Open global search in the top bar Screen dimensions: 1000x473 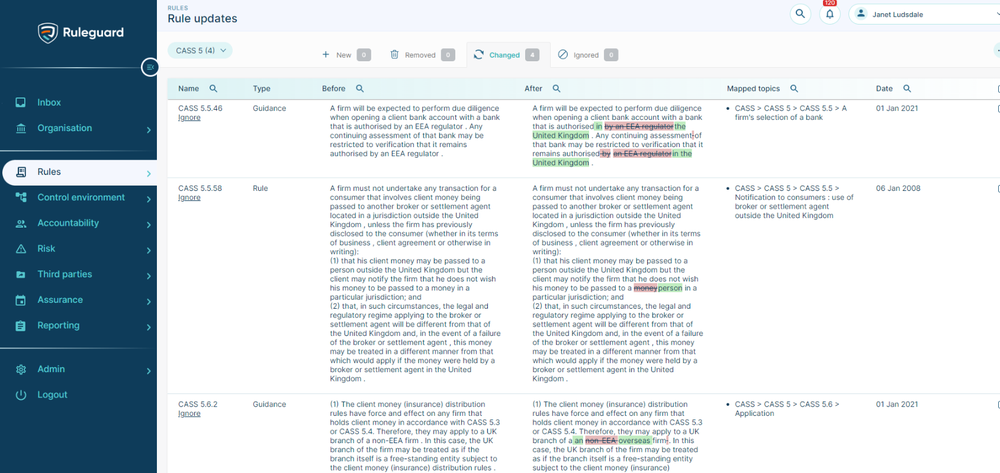point(800,14)
